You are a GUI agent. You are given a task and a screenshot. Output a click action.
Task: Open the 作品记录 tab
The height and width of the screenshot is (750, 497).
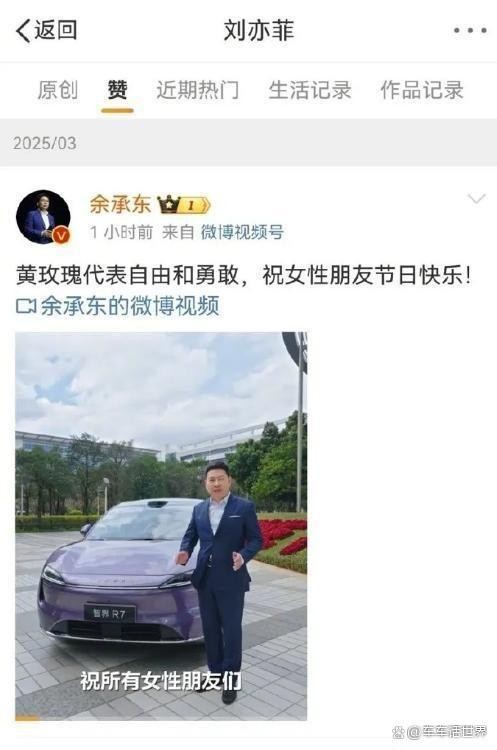click(421, 90)
